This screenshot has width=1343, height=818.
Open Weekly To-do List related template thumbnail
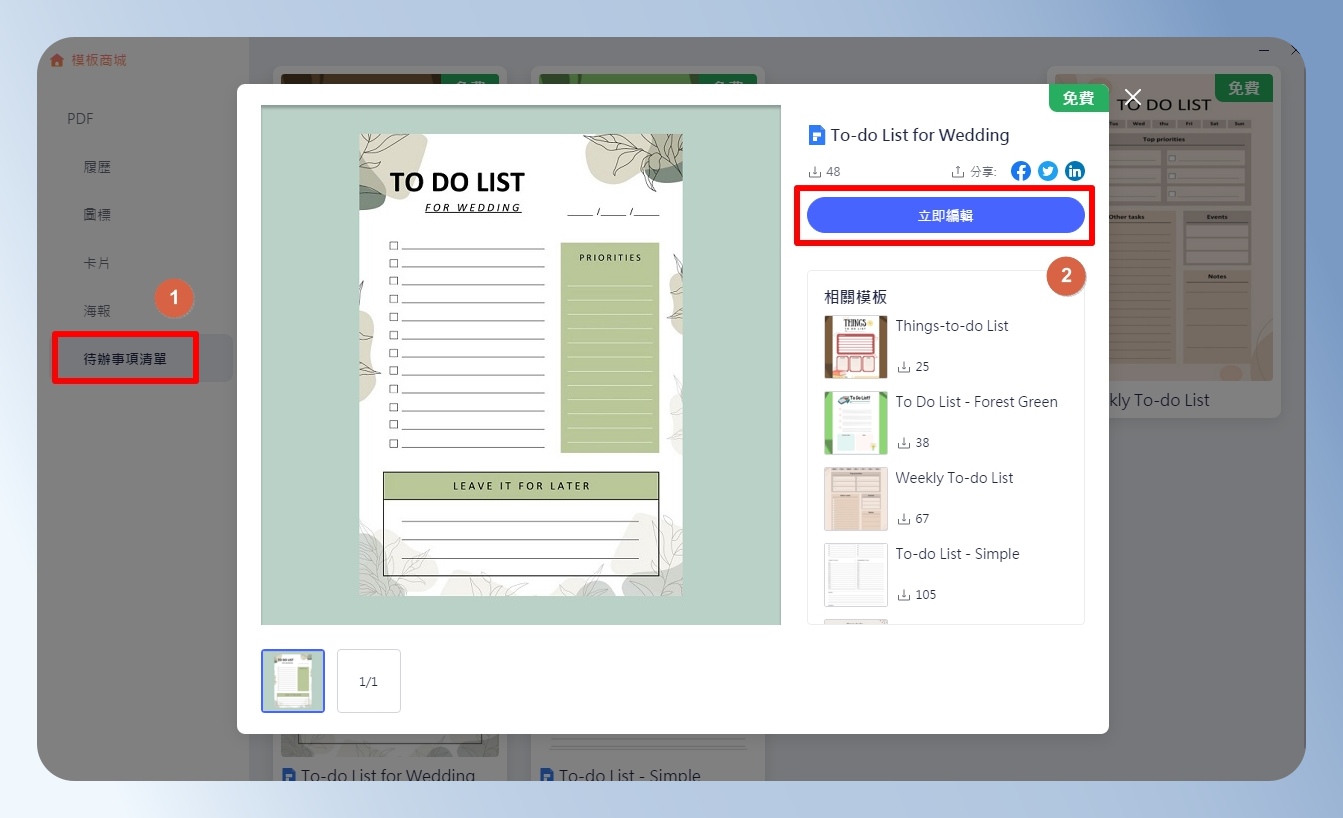[856, 499]
